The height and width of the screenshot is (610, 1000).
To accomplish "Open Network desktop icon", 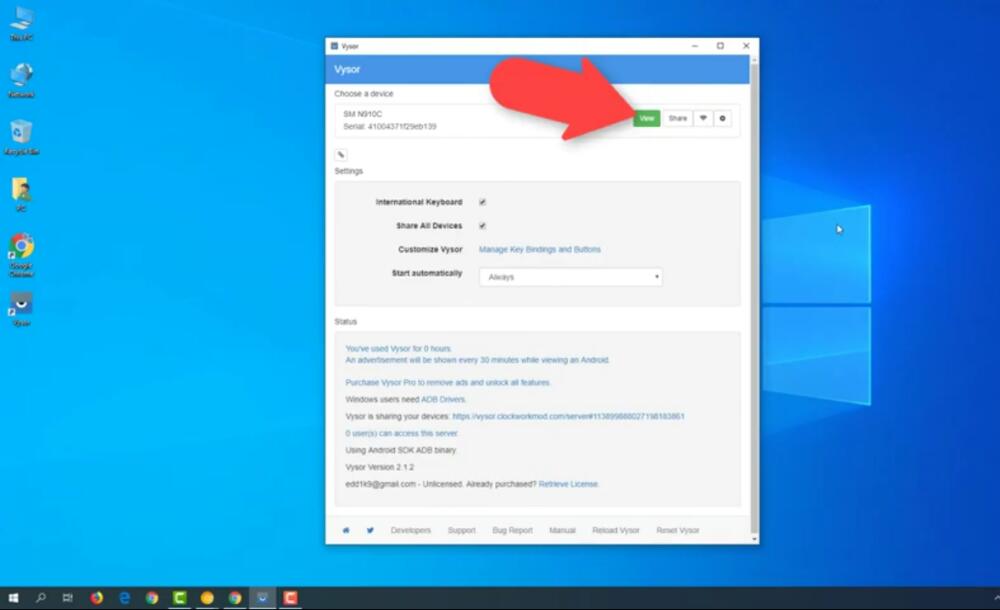I will [x=21, y=80].
